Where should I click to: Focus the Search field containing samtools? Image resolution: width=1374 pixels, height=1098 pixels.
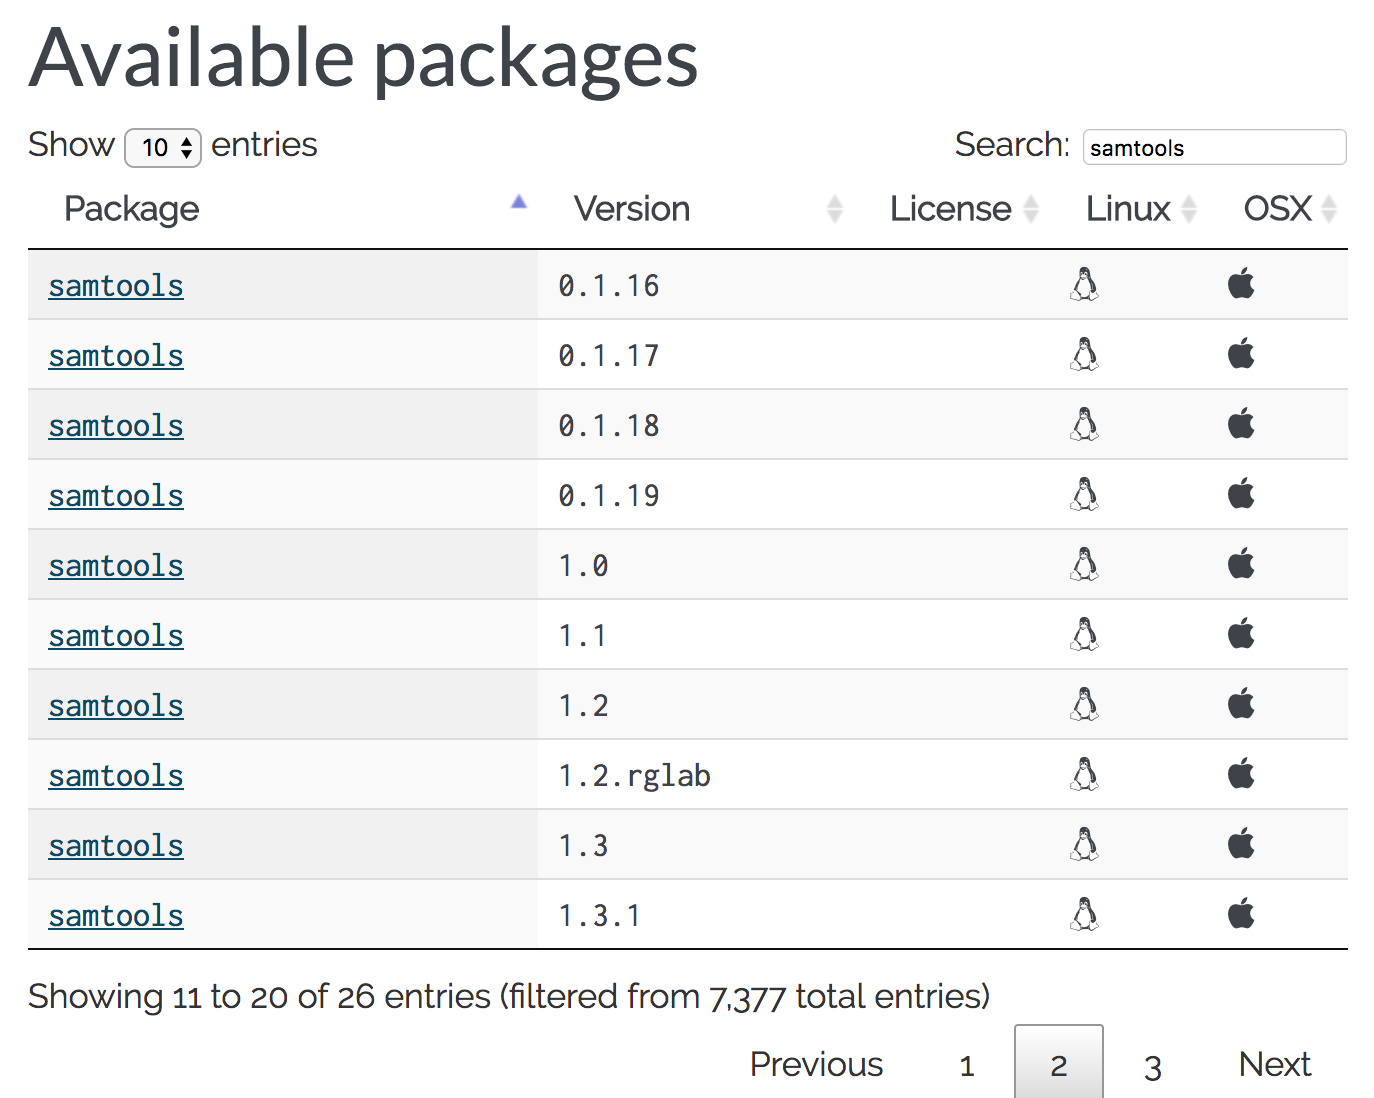pyautogui.click(x=1214, y=148)
